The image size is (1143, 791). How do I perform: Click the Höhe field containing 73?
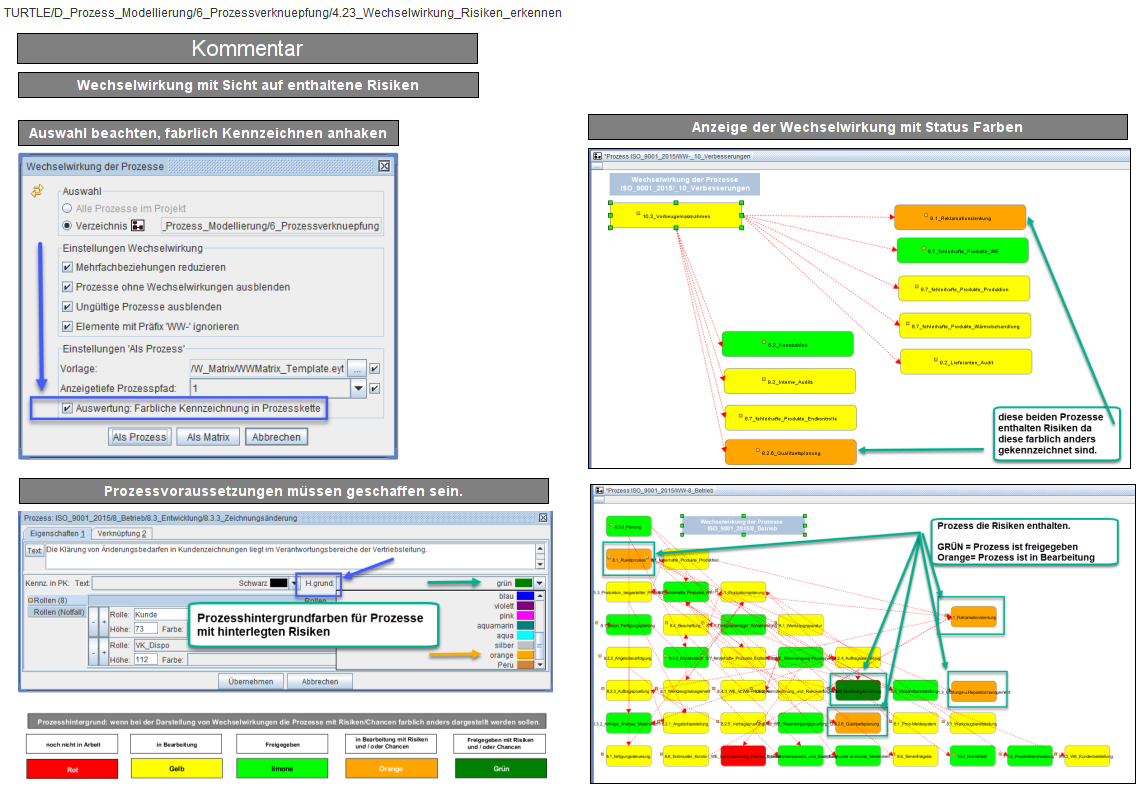145,628
